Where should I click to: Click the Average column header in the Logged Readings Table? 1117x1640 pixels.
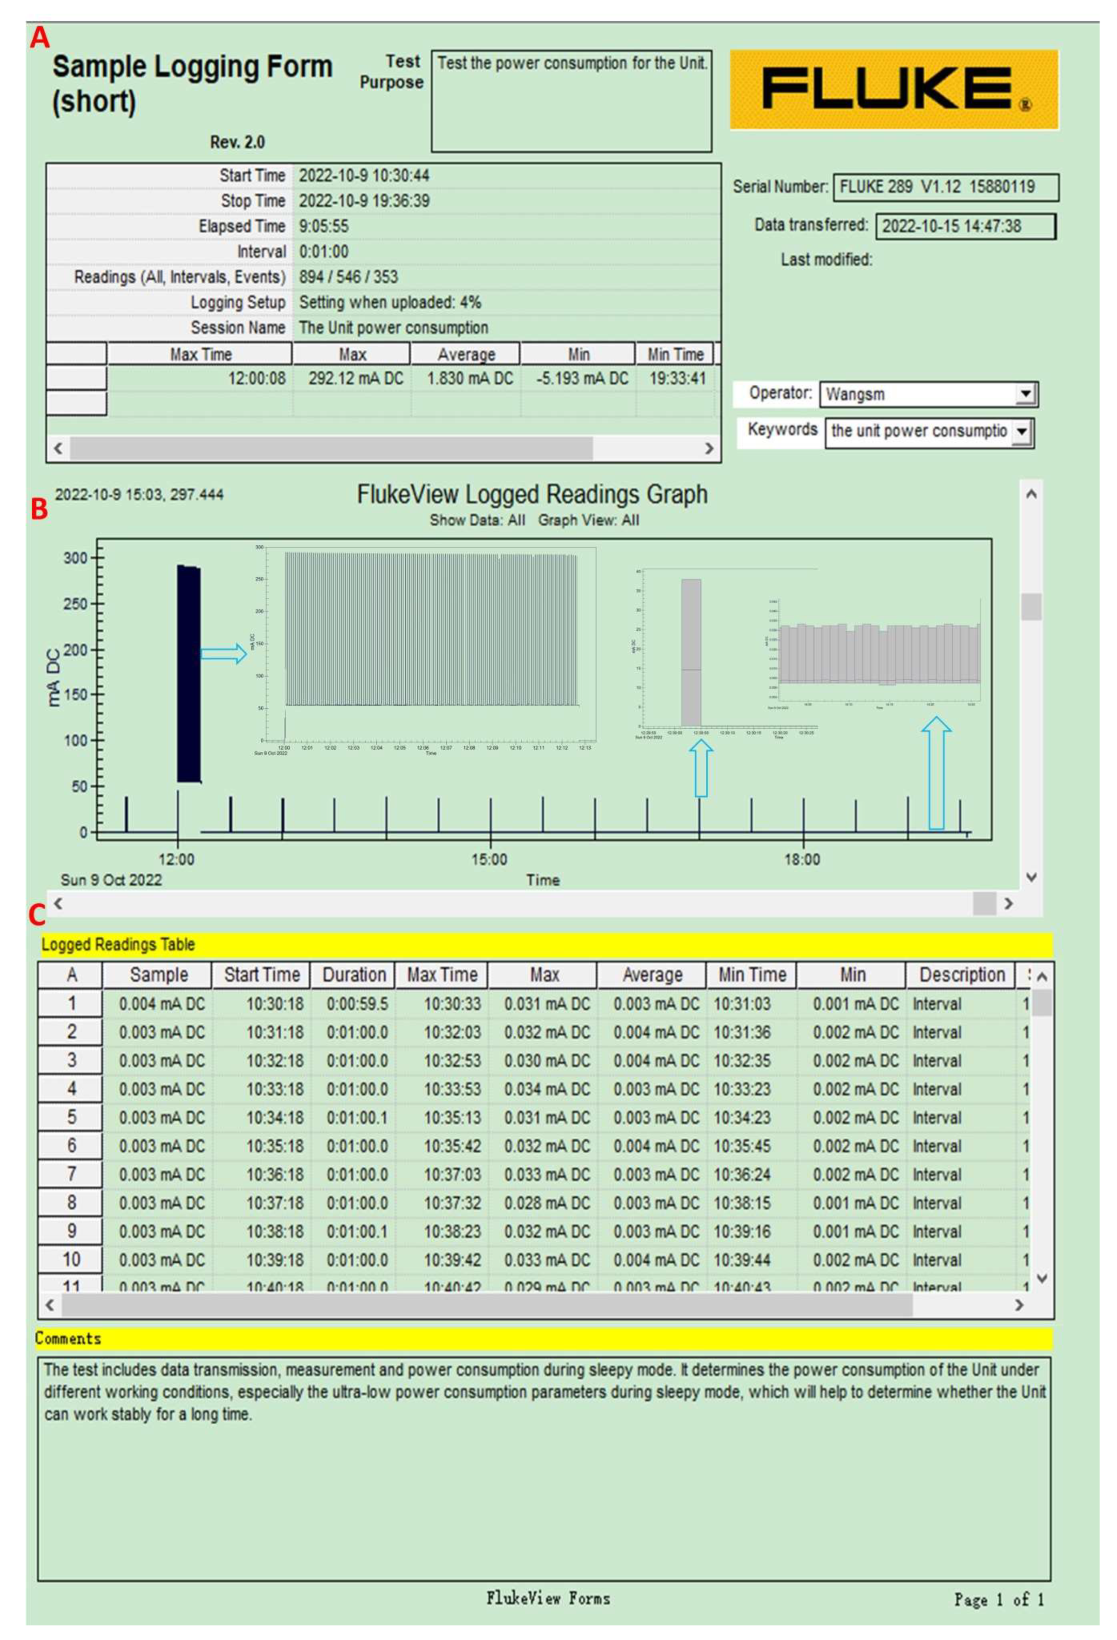tap(652, 975)
